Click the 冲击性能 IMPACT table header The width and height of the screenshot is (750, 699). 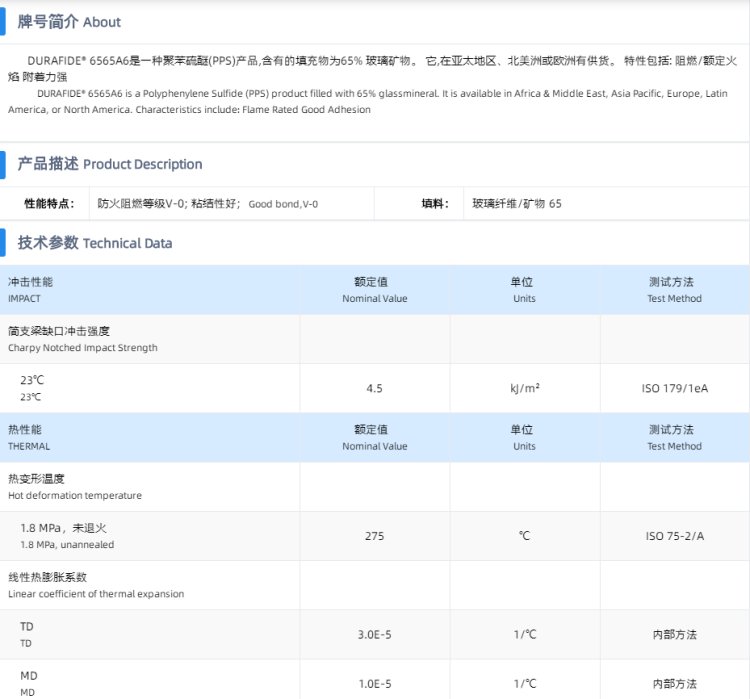tap(31, 289)
